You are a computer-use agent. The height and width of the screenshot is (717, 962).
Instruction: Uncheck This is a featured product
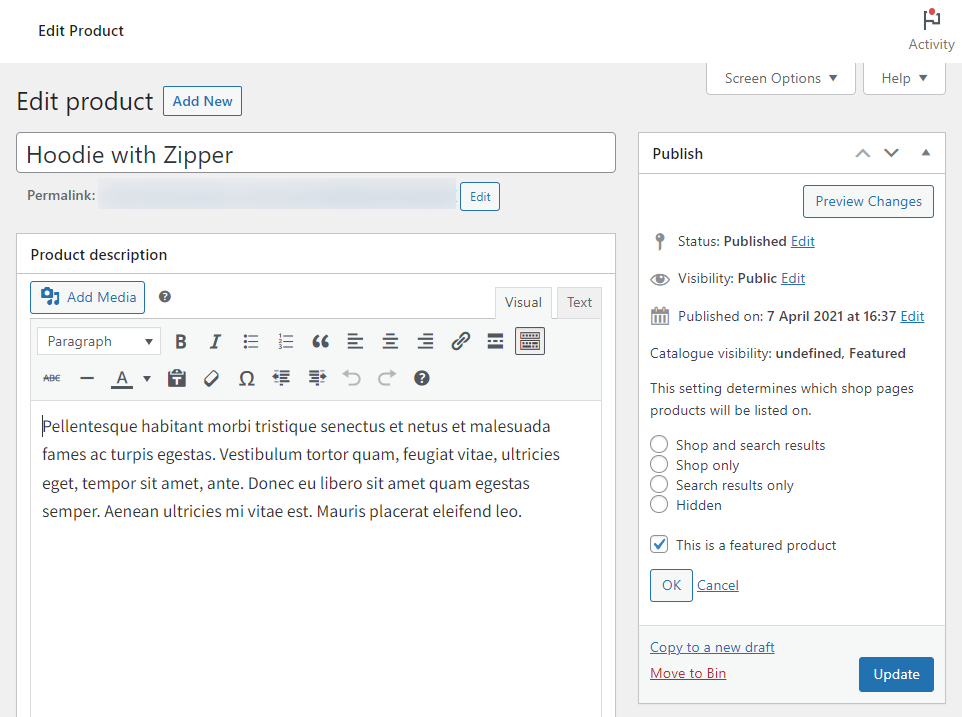point(658,544)
